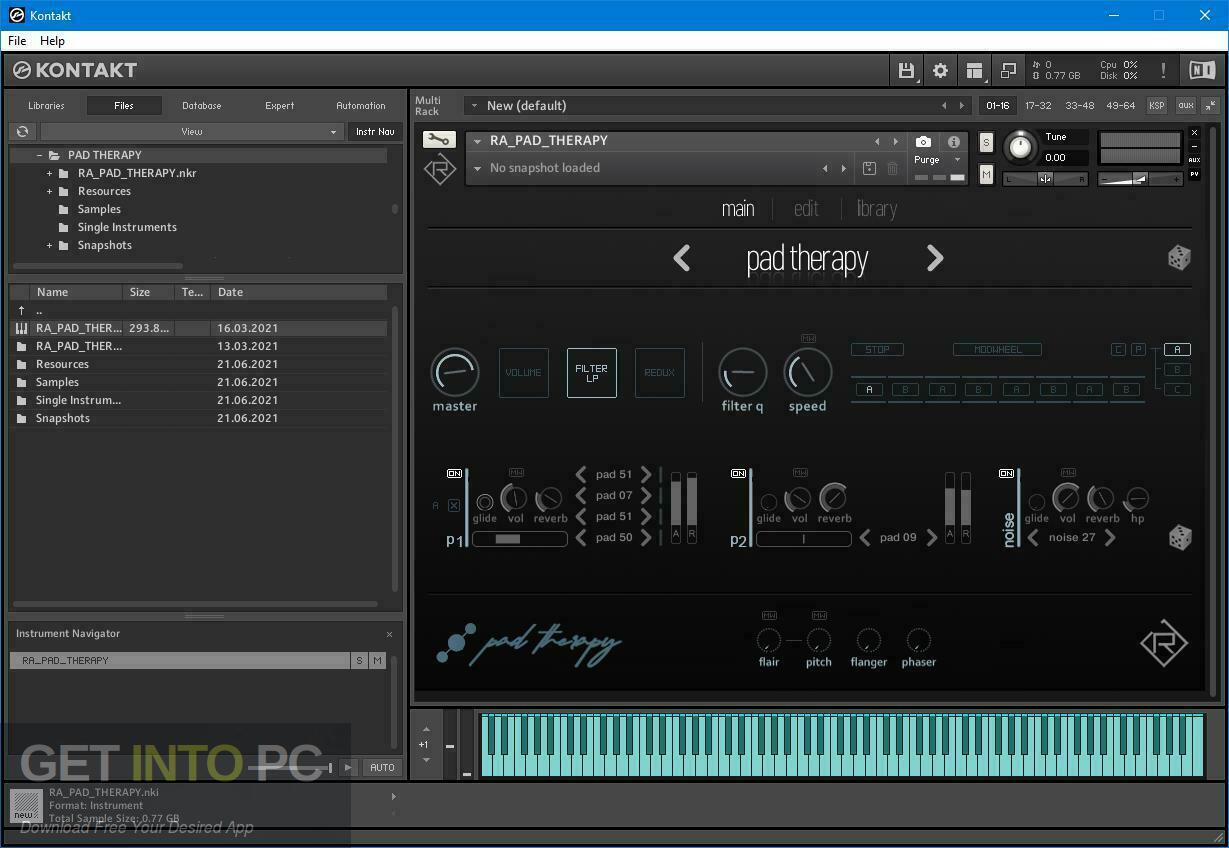Expand the Snapshots folder in the tree
This screenshot has height=848, width=1229.
coord(49,245)
